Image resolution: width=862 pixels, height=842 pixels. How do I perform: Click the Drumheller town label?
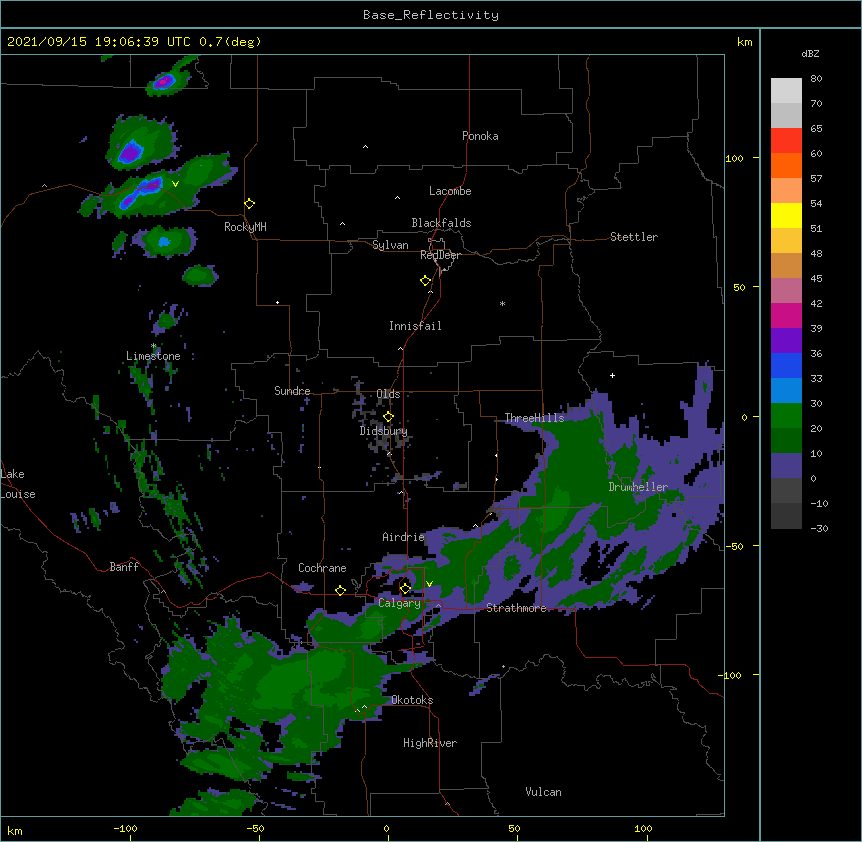(638, 487)
